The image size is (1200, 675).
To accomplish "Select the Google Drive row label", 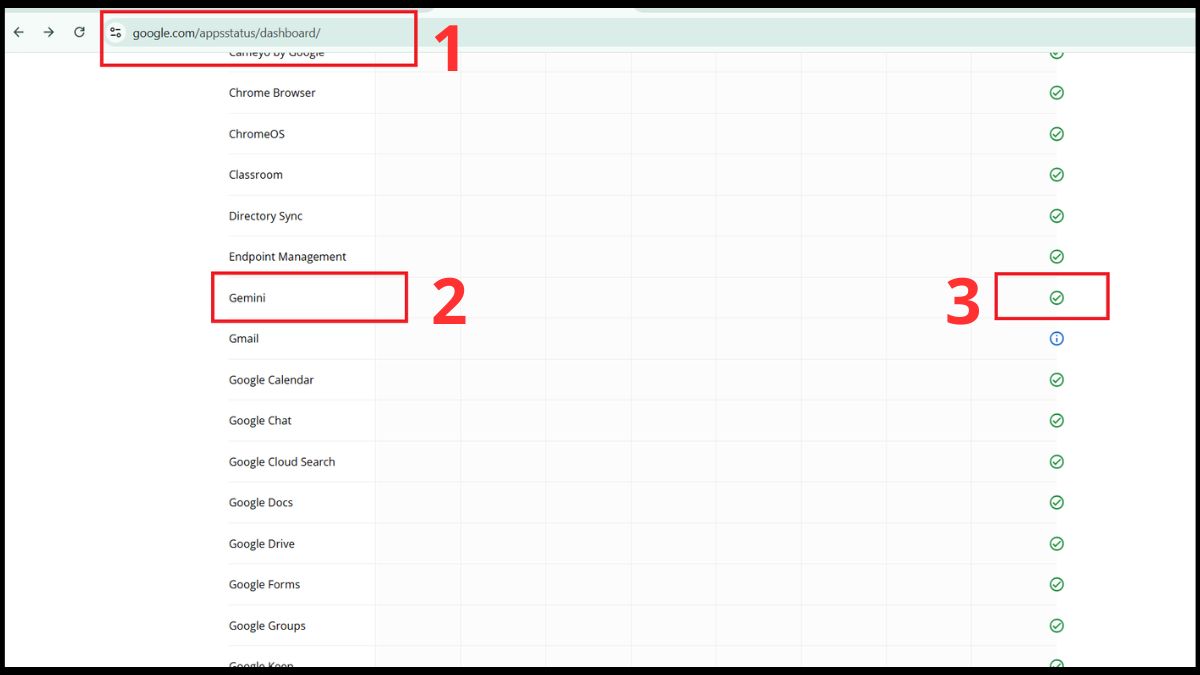I will tap(262, 544).
